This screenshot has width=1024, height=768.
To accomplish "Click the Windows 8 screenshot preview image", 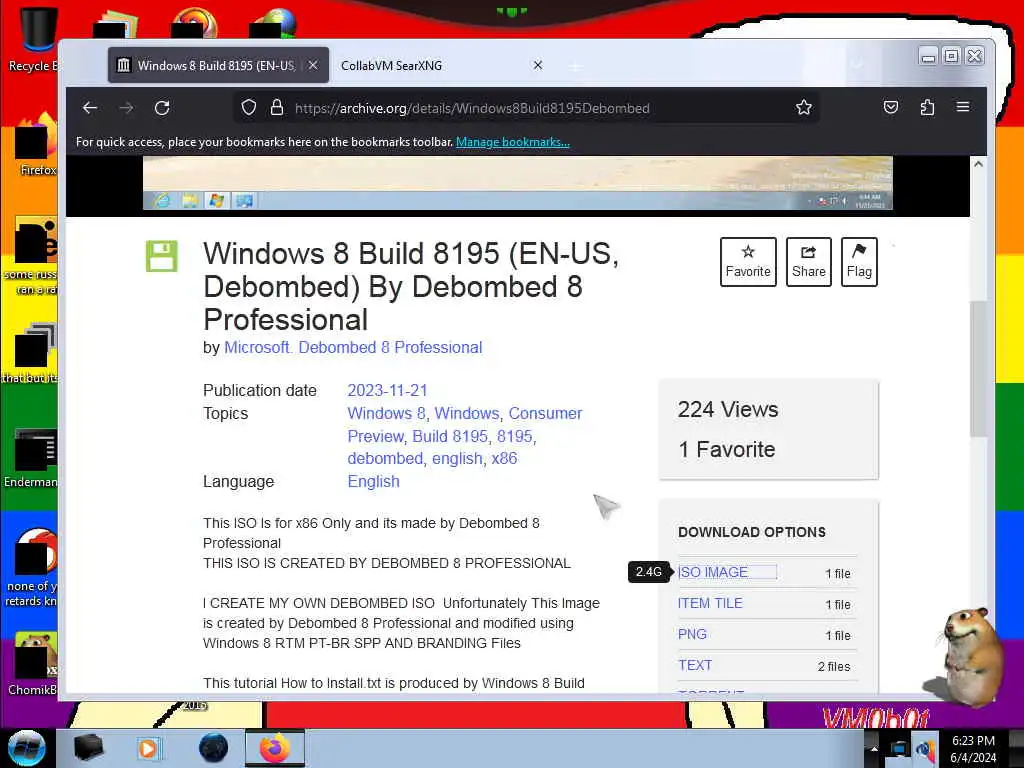I will point(517,183).
